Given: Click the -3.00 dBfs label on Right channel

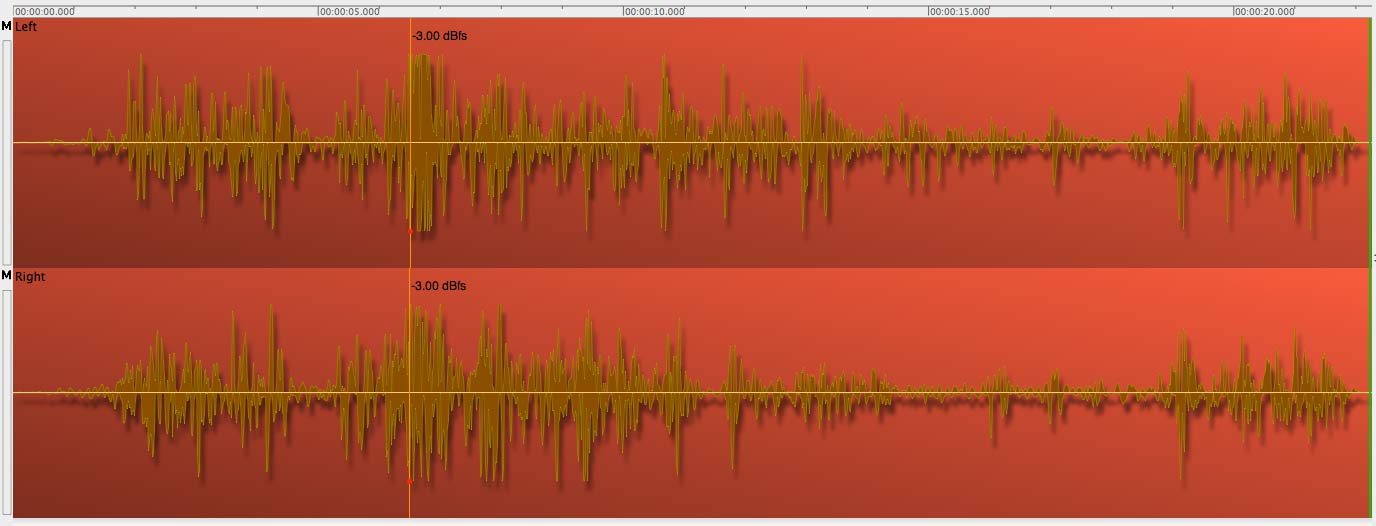Looking at the screenshot, I should [x=439, y=286].
